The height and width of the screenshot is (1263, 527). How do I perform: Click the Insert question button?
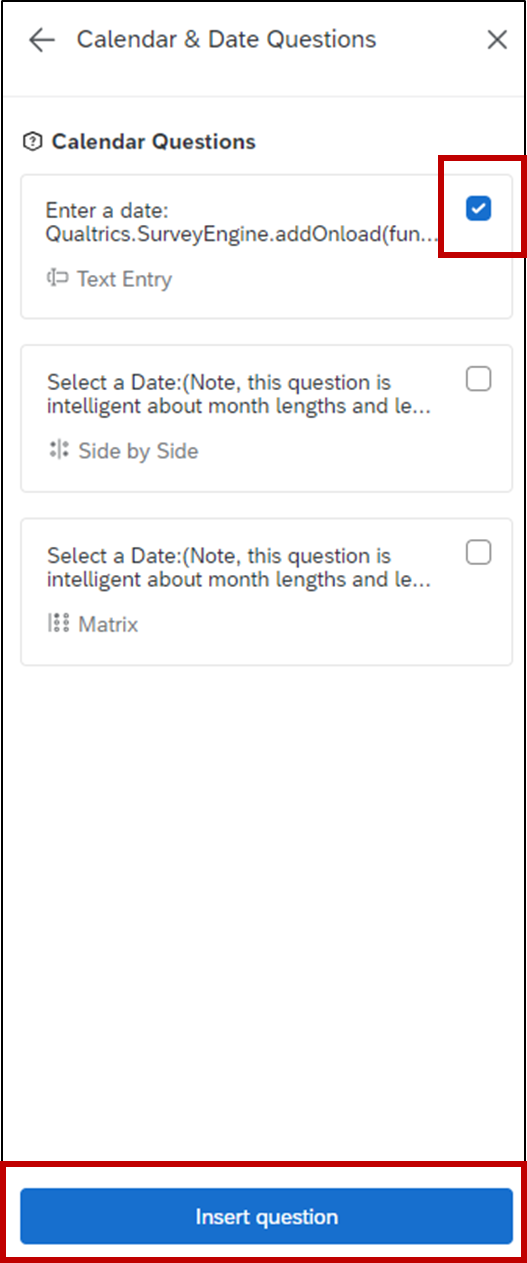[x=267, y=1217]
